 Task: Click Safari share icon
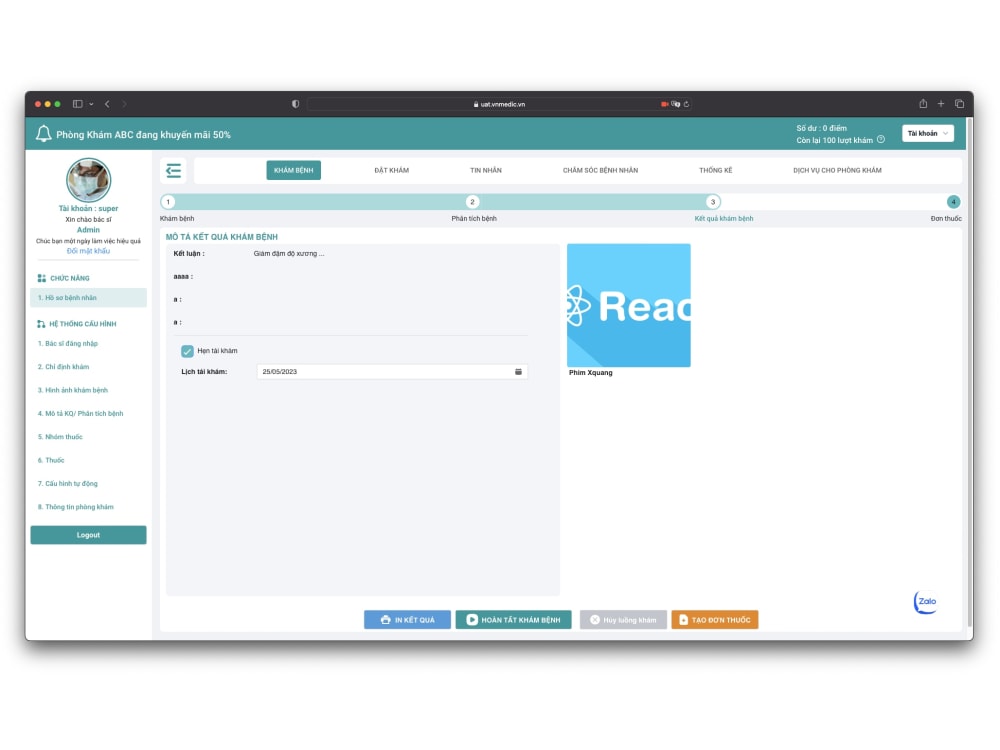point(923,103)
